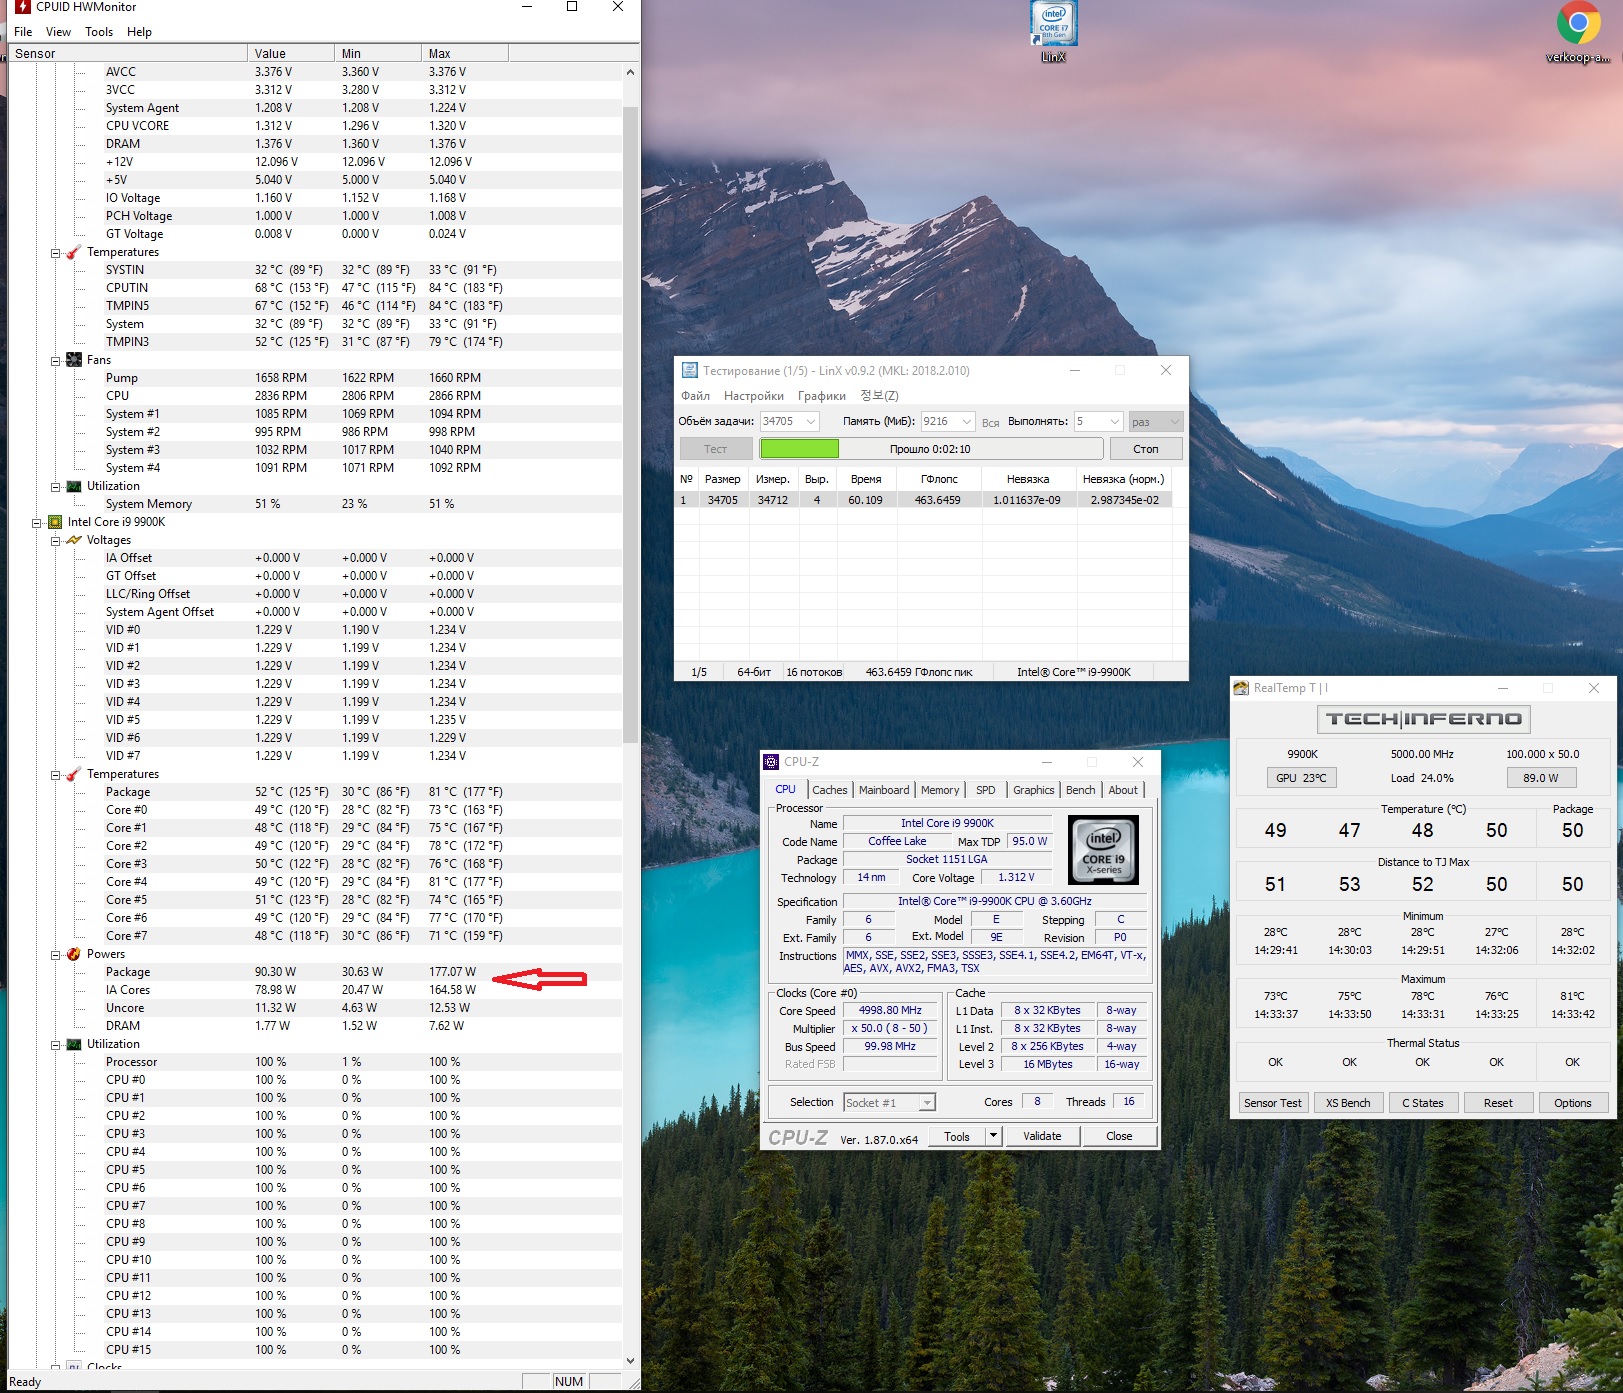The image size is (1623, 1393).
Task: Click the TechInferno logo in RealTemp
Action: pos(1423,719)
